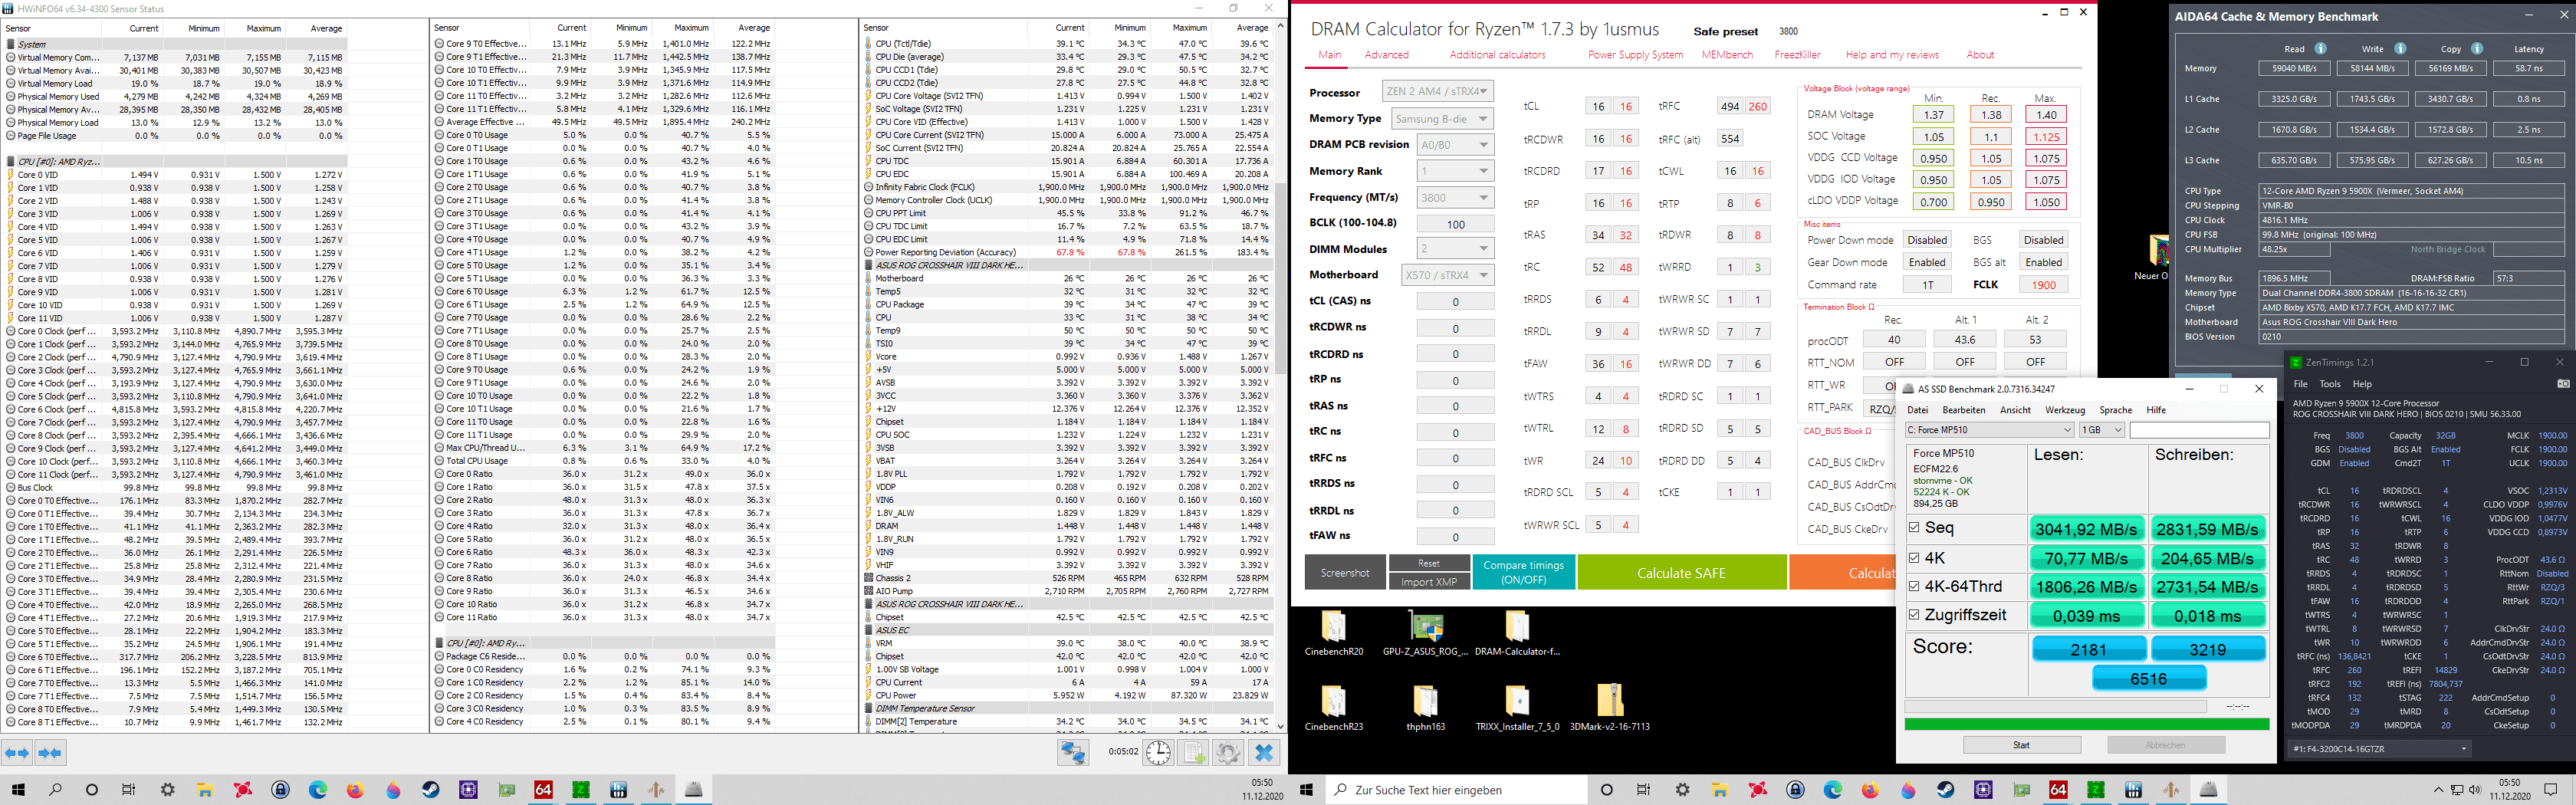Image resolution: width=2576 pixels, height=805 pixels.
Task: Toggle the Zugriffszeit test checkbox
Action: (1914, 615)
